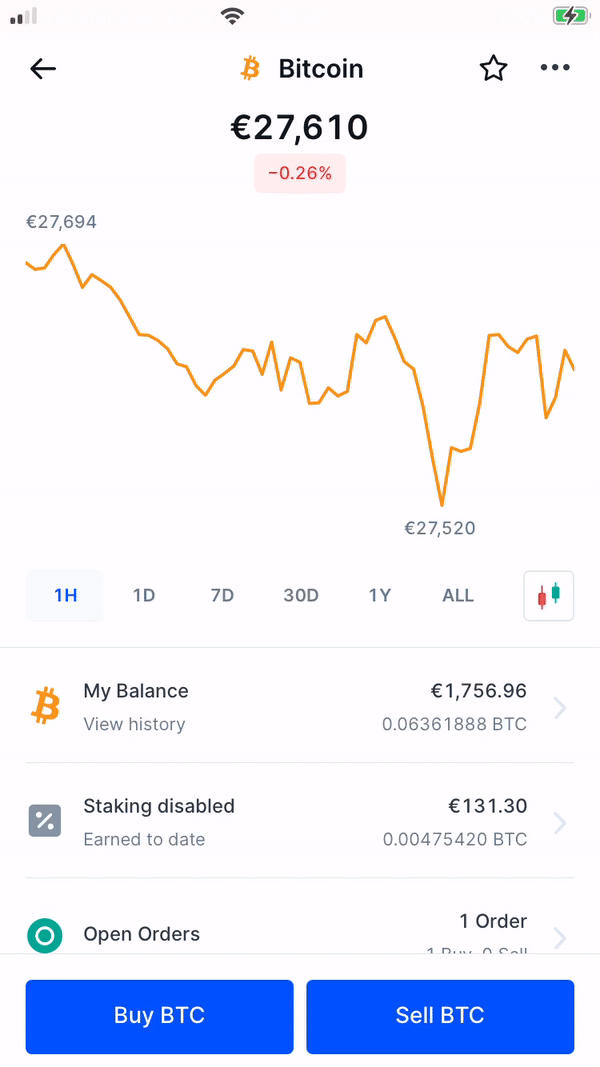Screen dimensions: 600x1067
Task: Select the staking percent icon
Action: pyautogui.click(x=44, y=821)
